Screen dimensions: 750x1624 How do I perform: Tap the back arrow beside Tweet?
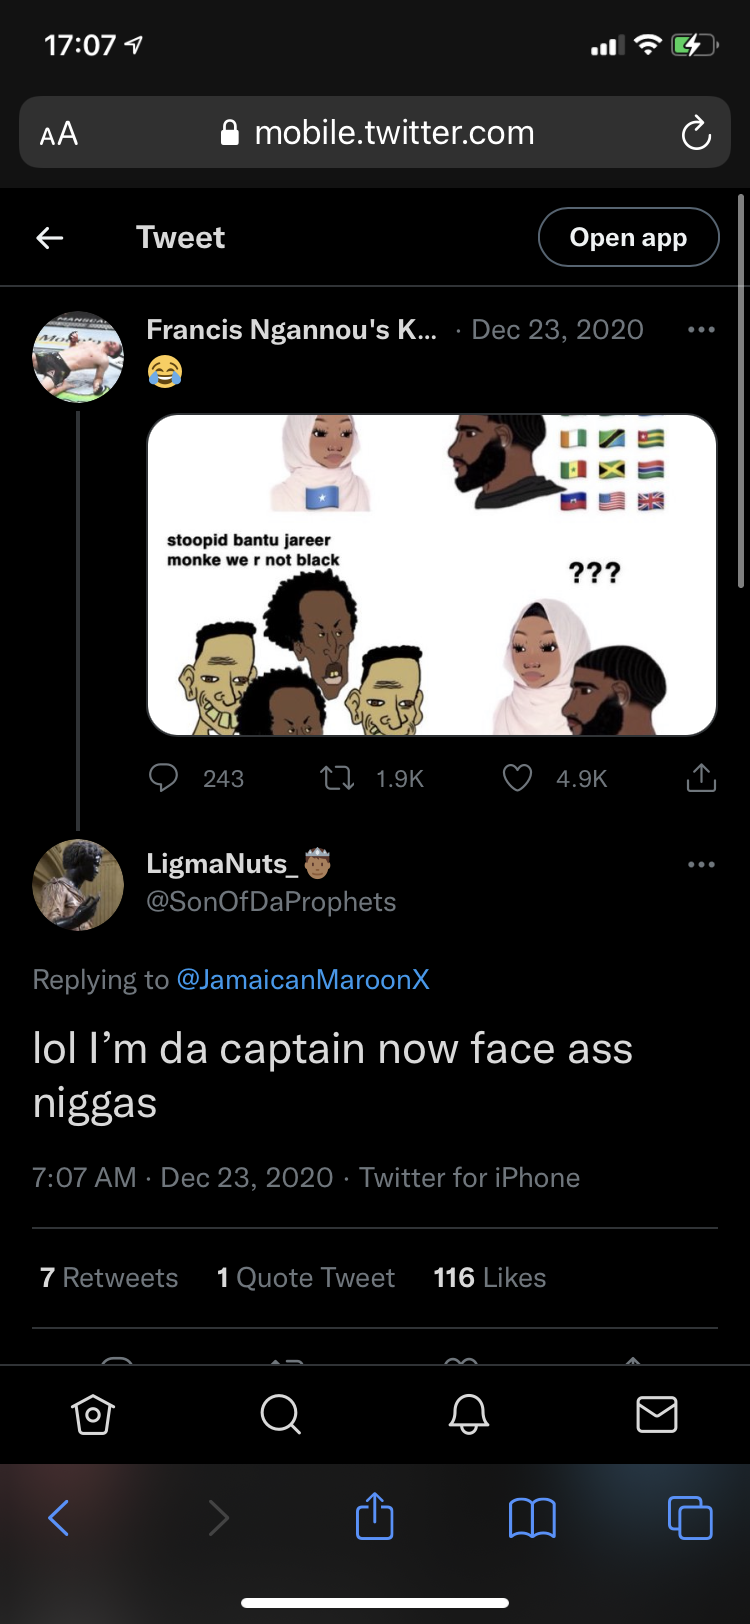pyautogui.click(x=50, y=237)
